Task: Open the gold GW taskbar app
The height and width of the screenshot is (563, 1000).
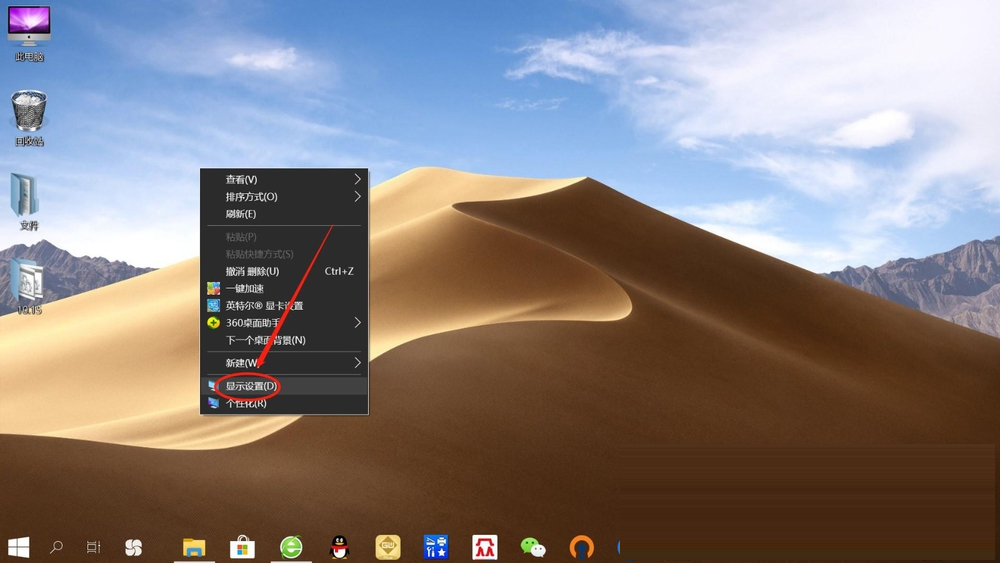Action: click(388, 547)
